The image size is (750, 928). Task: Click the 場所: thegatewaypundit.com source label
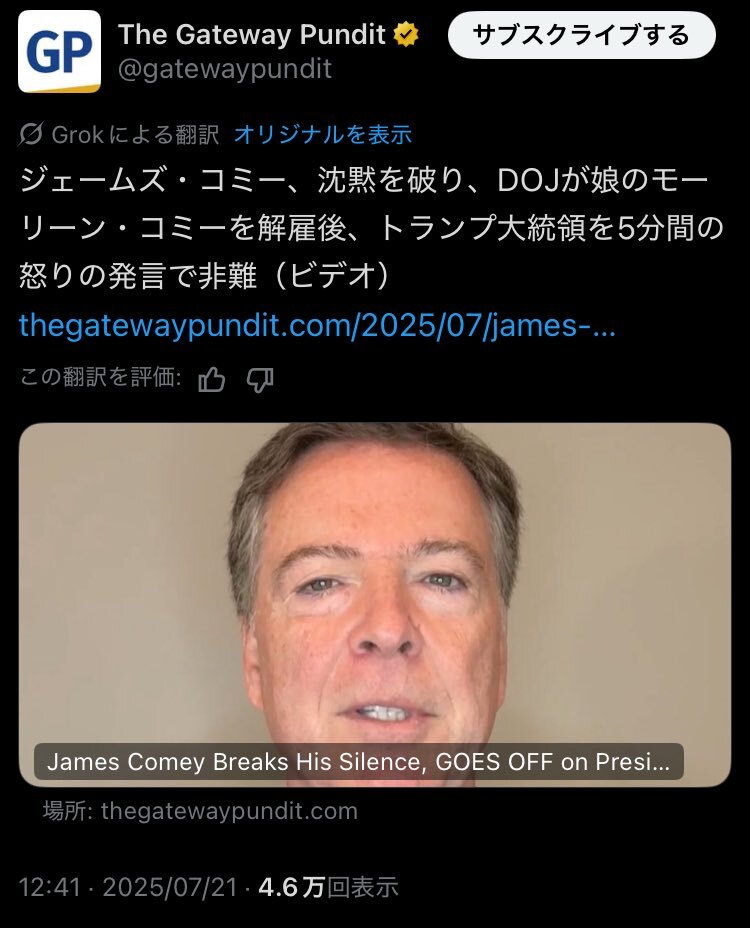[x=200, y=811]
